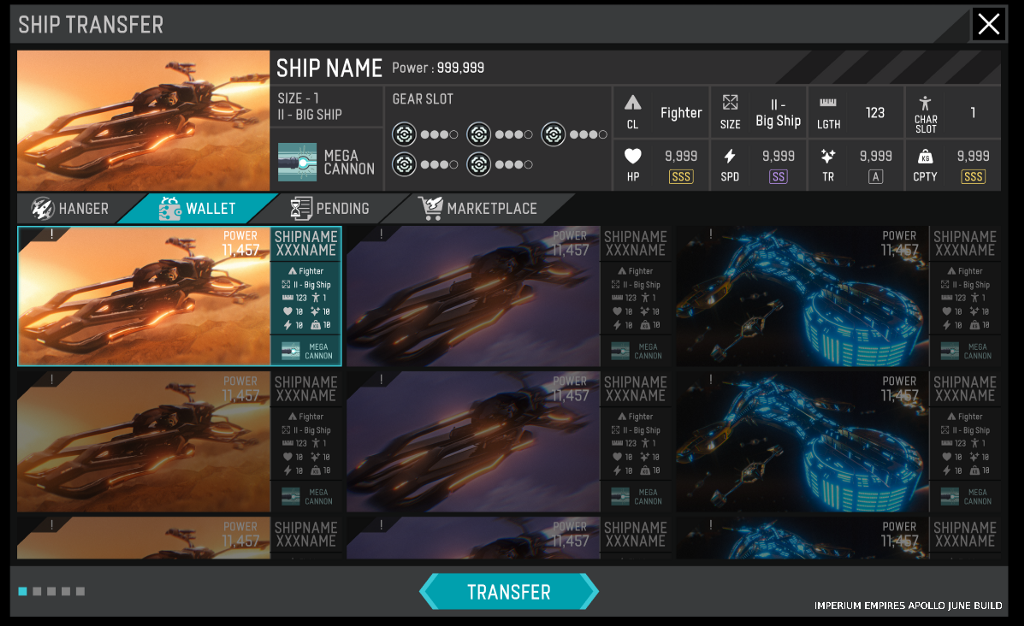Select the dimmed orange ship thumbnail in the second row
This screenshot has height=626, width=1024.
144,442
